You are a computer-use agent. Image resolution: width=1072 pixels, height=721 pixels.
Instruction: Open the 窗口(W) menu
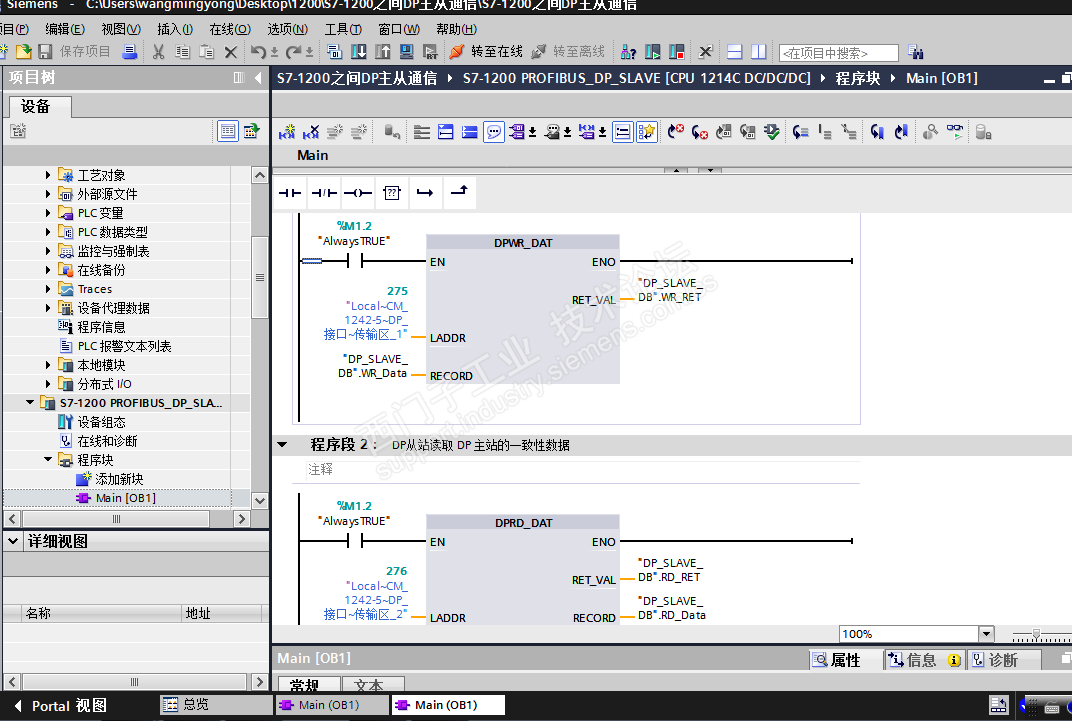(399, 29)
